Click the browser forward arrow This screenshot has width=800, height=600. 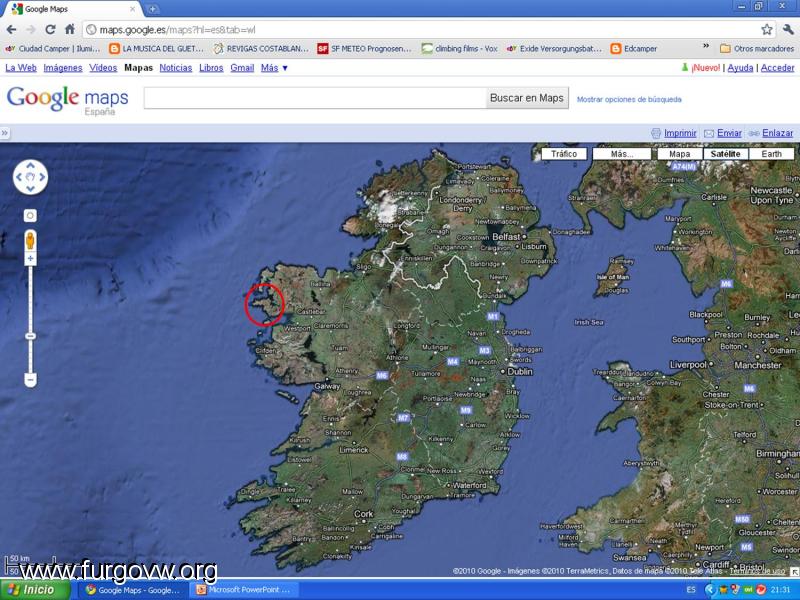31,30
